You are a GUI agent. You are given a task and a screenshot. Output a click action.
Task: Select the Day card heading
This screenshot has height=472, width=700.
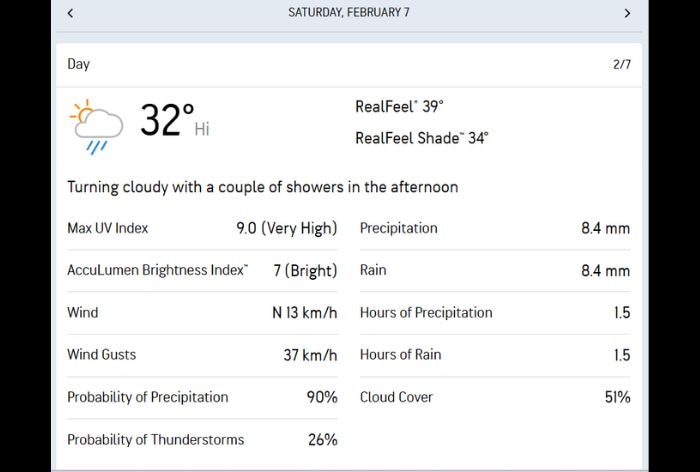click(79, 64)
